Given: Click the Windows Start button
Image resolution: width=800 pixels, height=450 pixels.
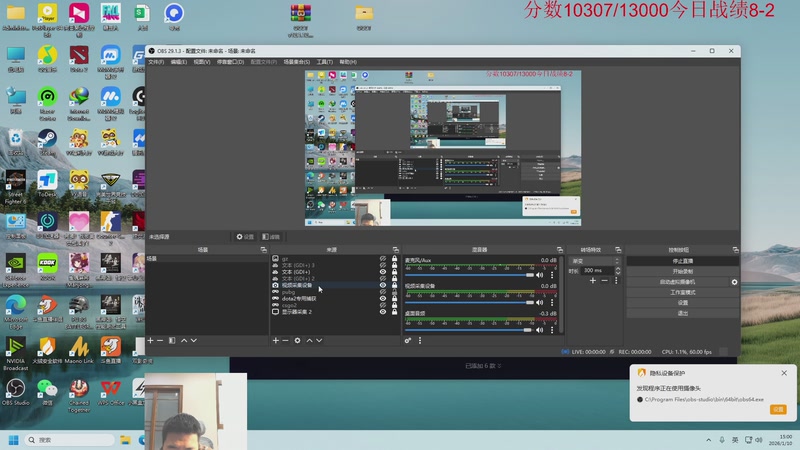Looking at the screenshot, I should point(14,440).
